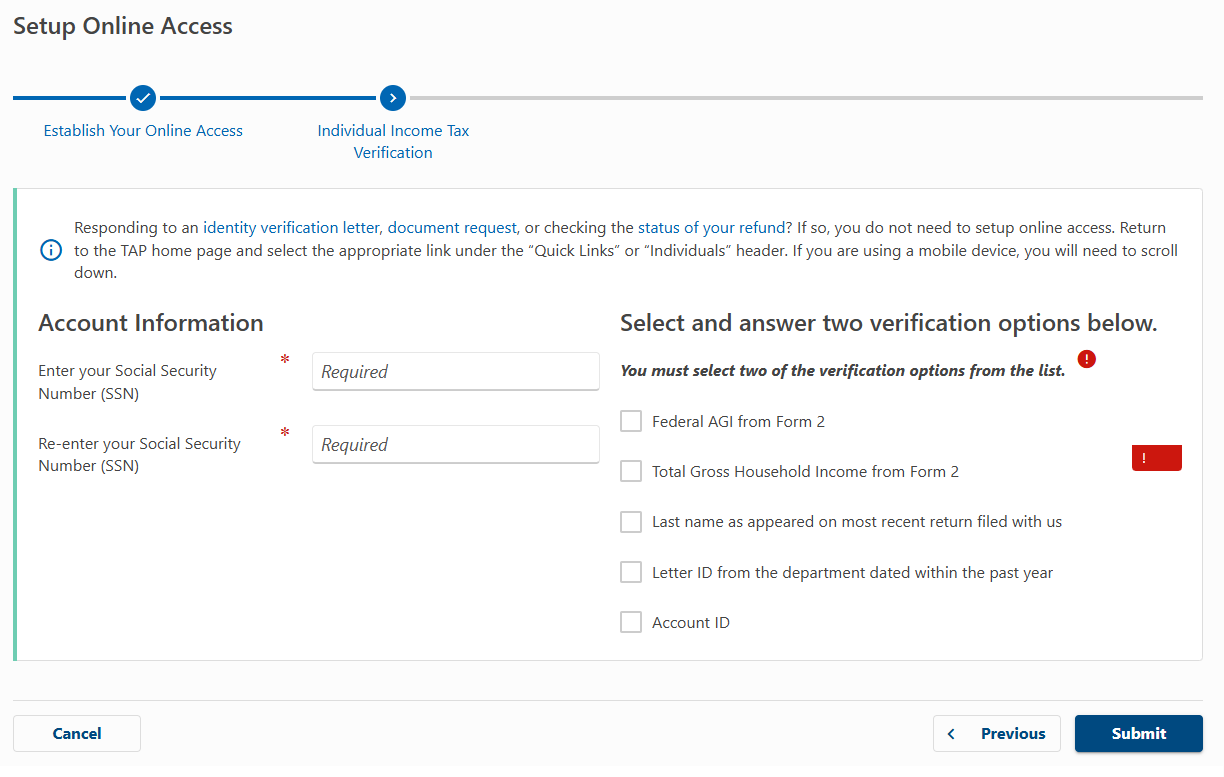
Task: Click the Enter your SSN input field
Action: point(455,371)
